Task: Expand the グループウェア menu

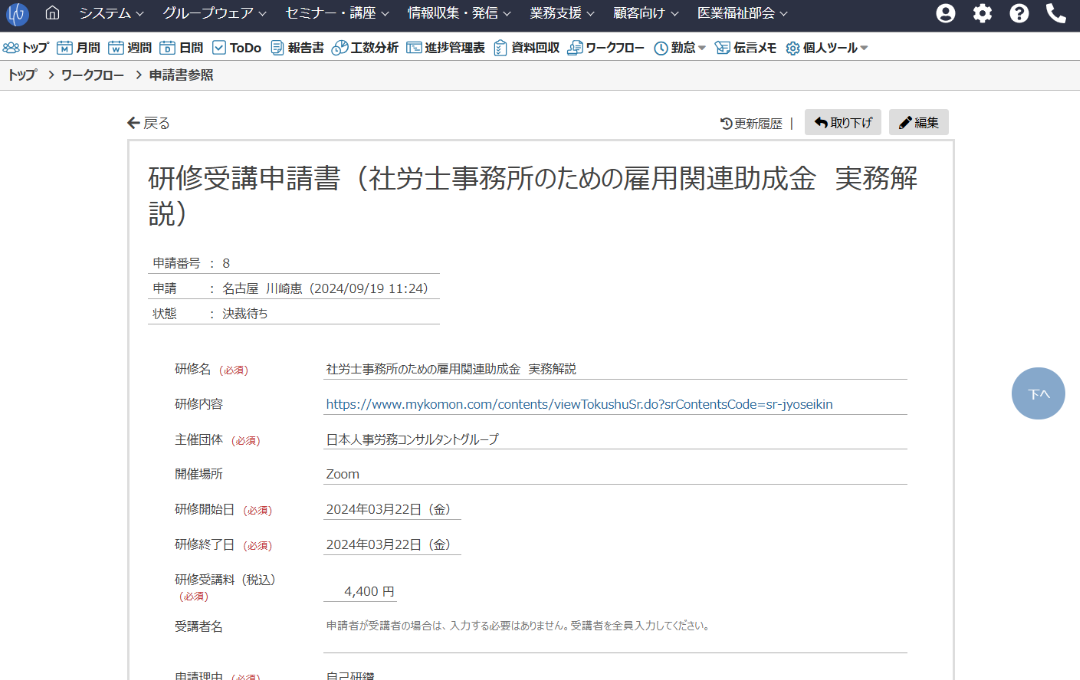Action: click(214, 13)
